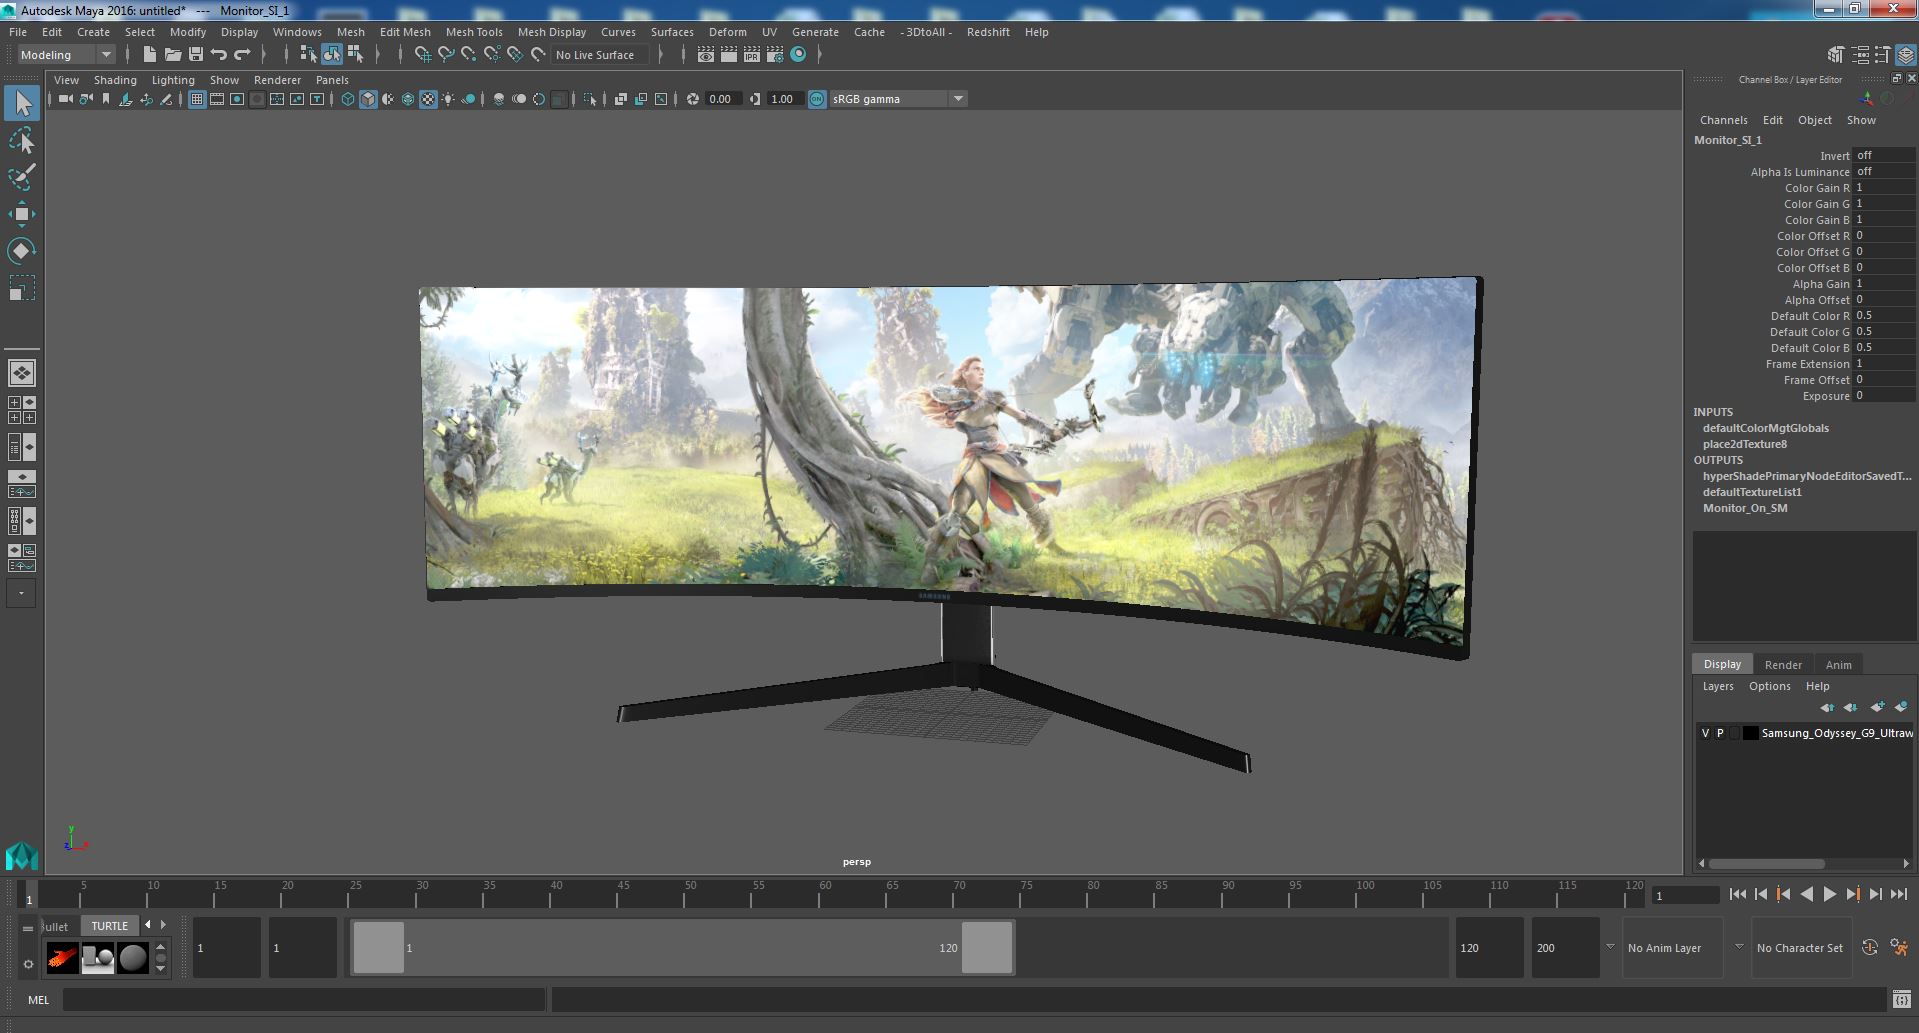Switch to single perspective layout
The height and width of the screenshot is (1033, 1919).
(x=22, y=373)
